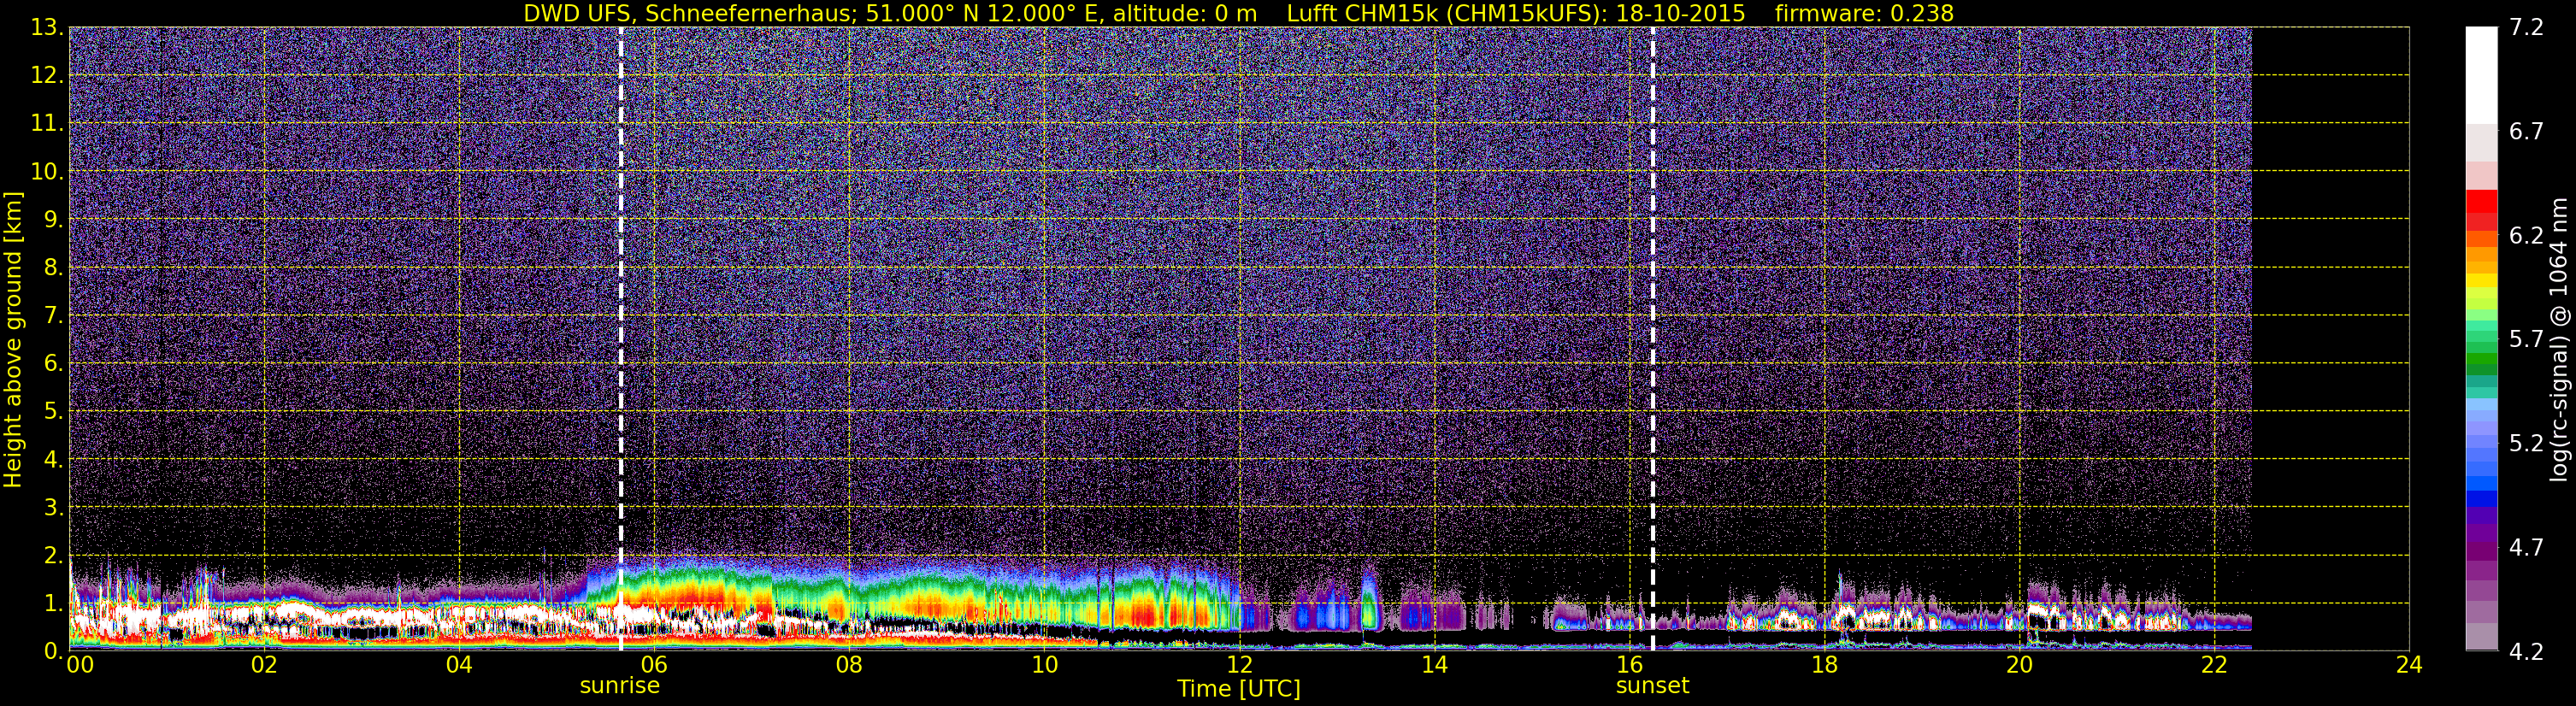
Task: Click the white dashed sunrise marker line
Action: (621, 339)
